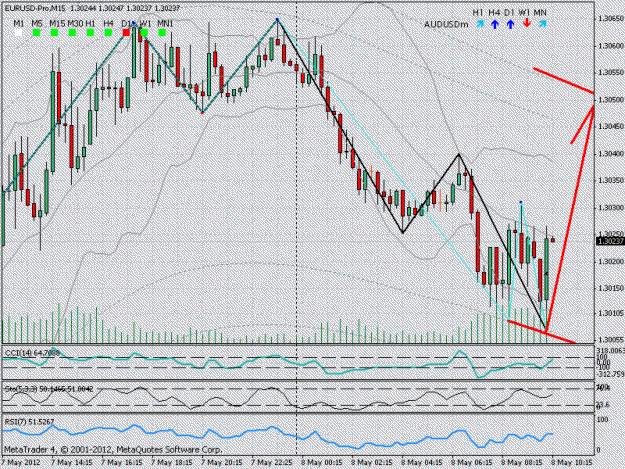Click the 1.30350 price axis label
Image resolution: width=625 pixels, height=469 pixels.
pos(610,181)
